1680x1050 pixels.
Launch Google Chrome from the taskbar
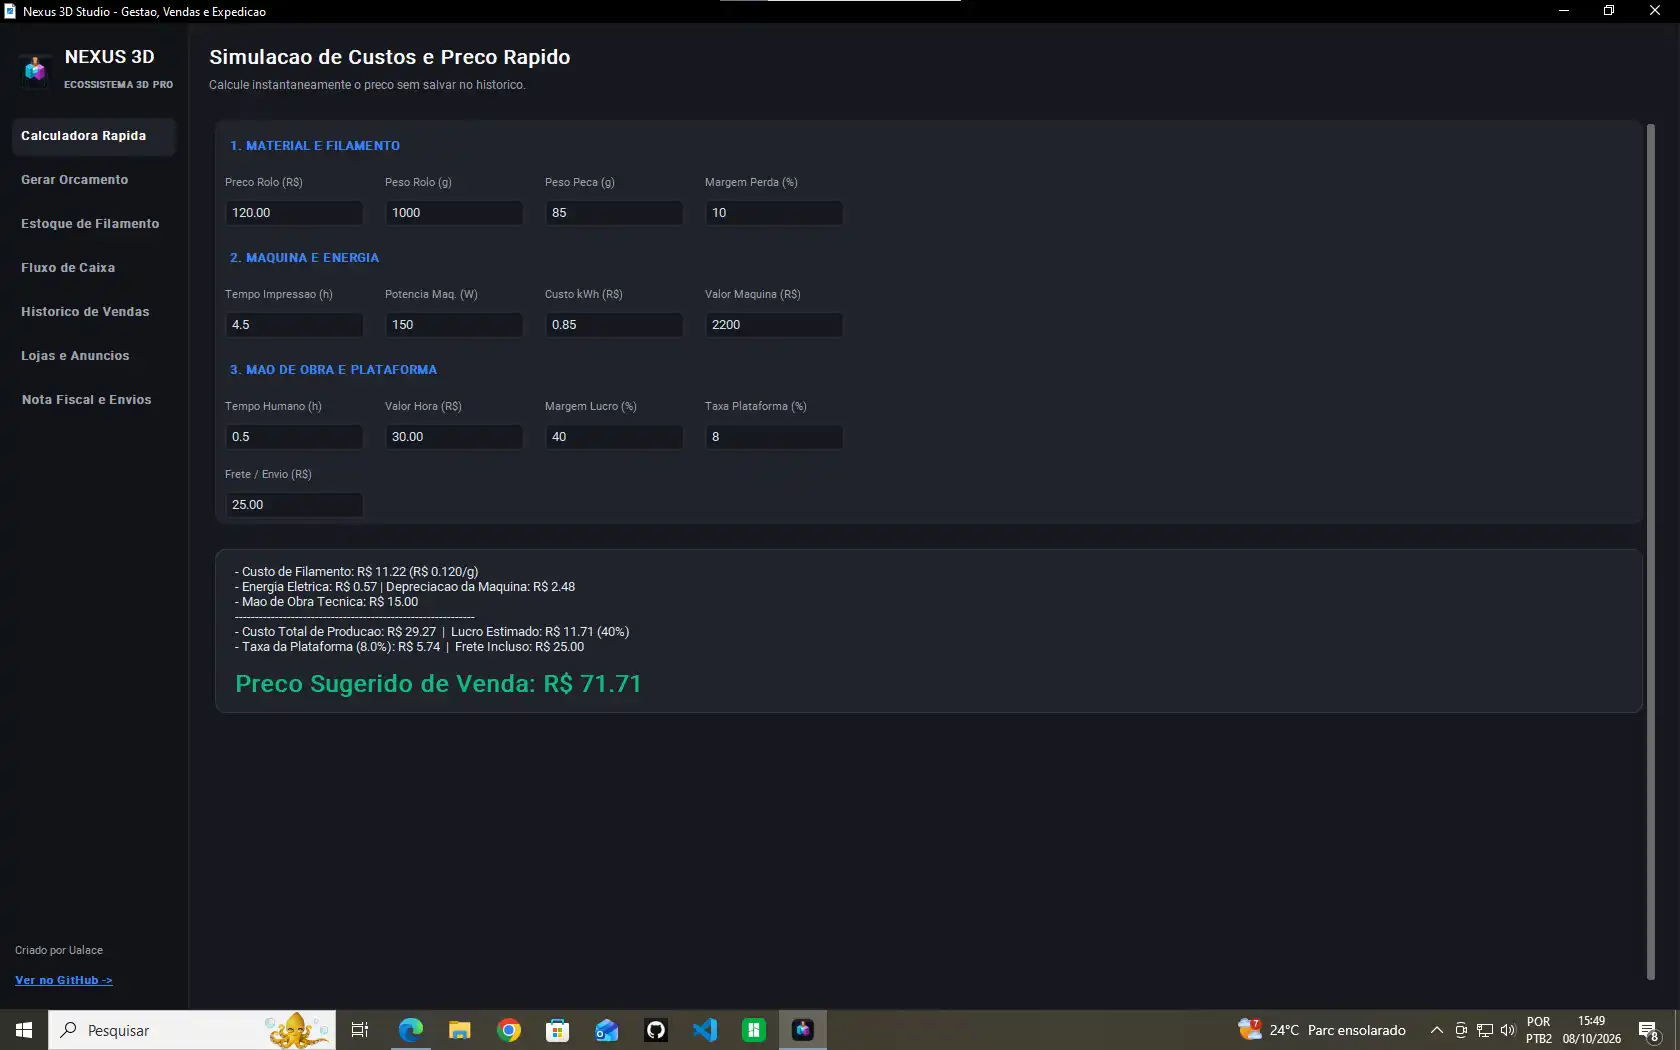[509, 1030]
